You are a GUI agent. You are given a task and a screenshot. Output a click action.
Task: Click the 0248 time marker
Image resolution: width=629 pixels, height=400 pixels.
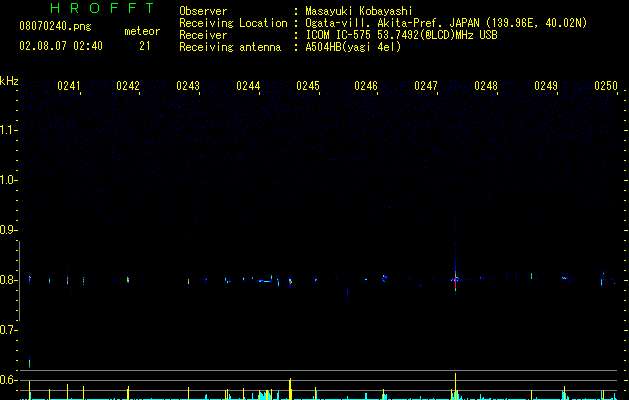pyautogui.click(x=486, y=86)
